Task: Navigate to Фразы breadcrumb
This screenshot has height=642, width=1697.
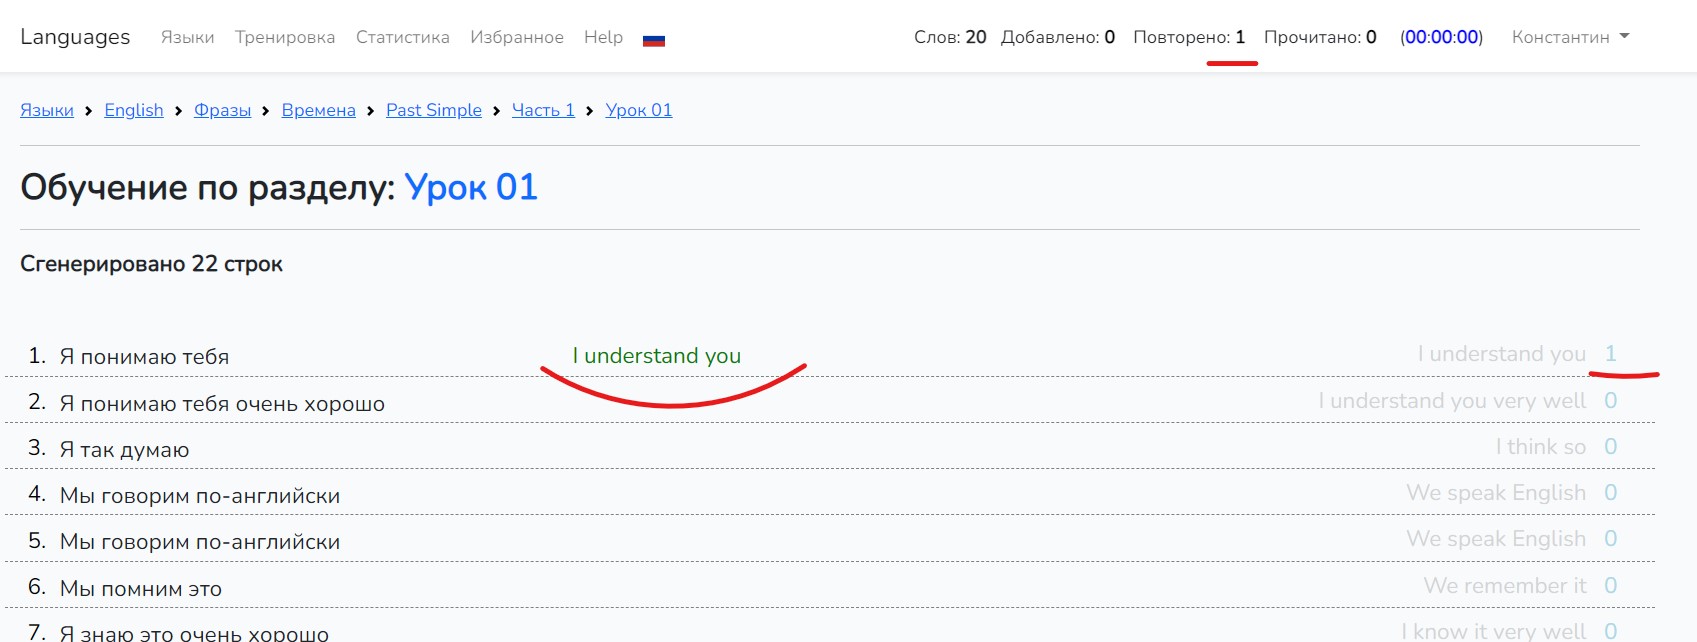Action: click(222, 110)
